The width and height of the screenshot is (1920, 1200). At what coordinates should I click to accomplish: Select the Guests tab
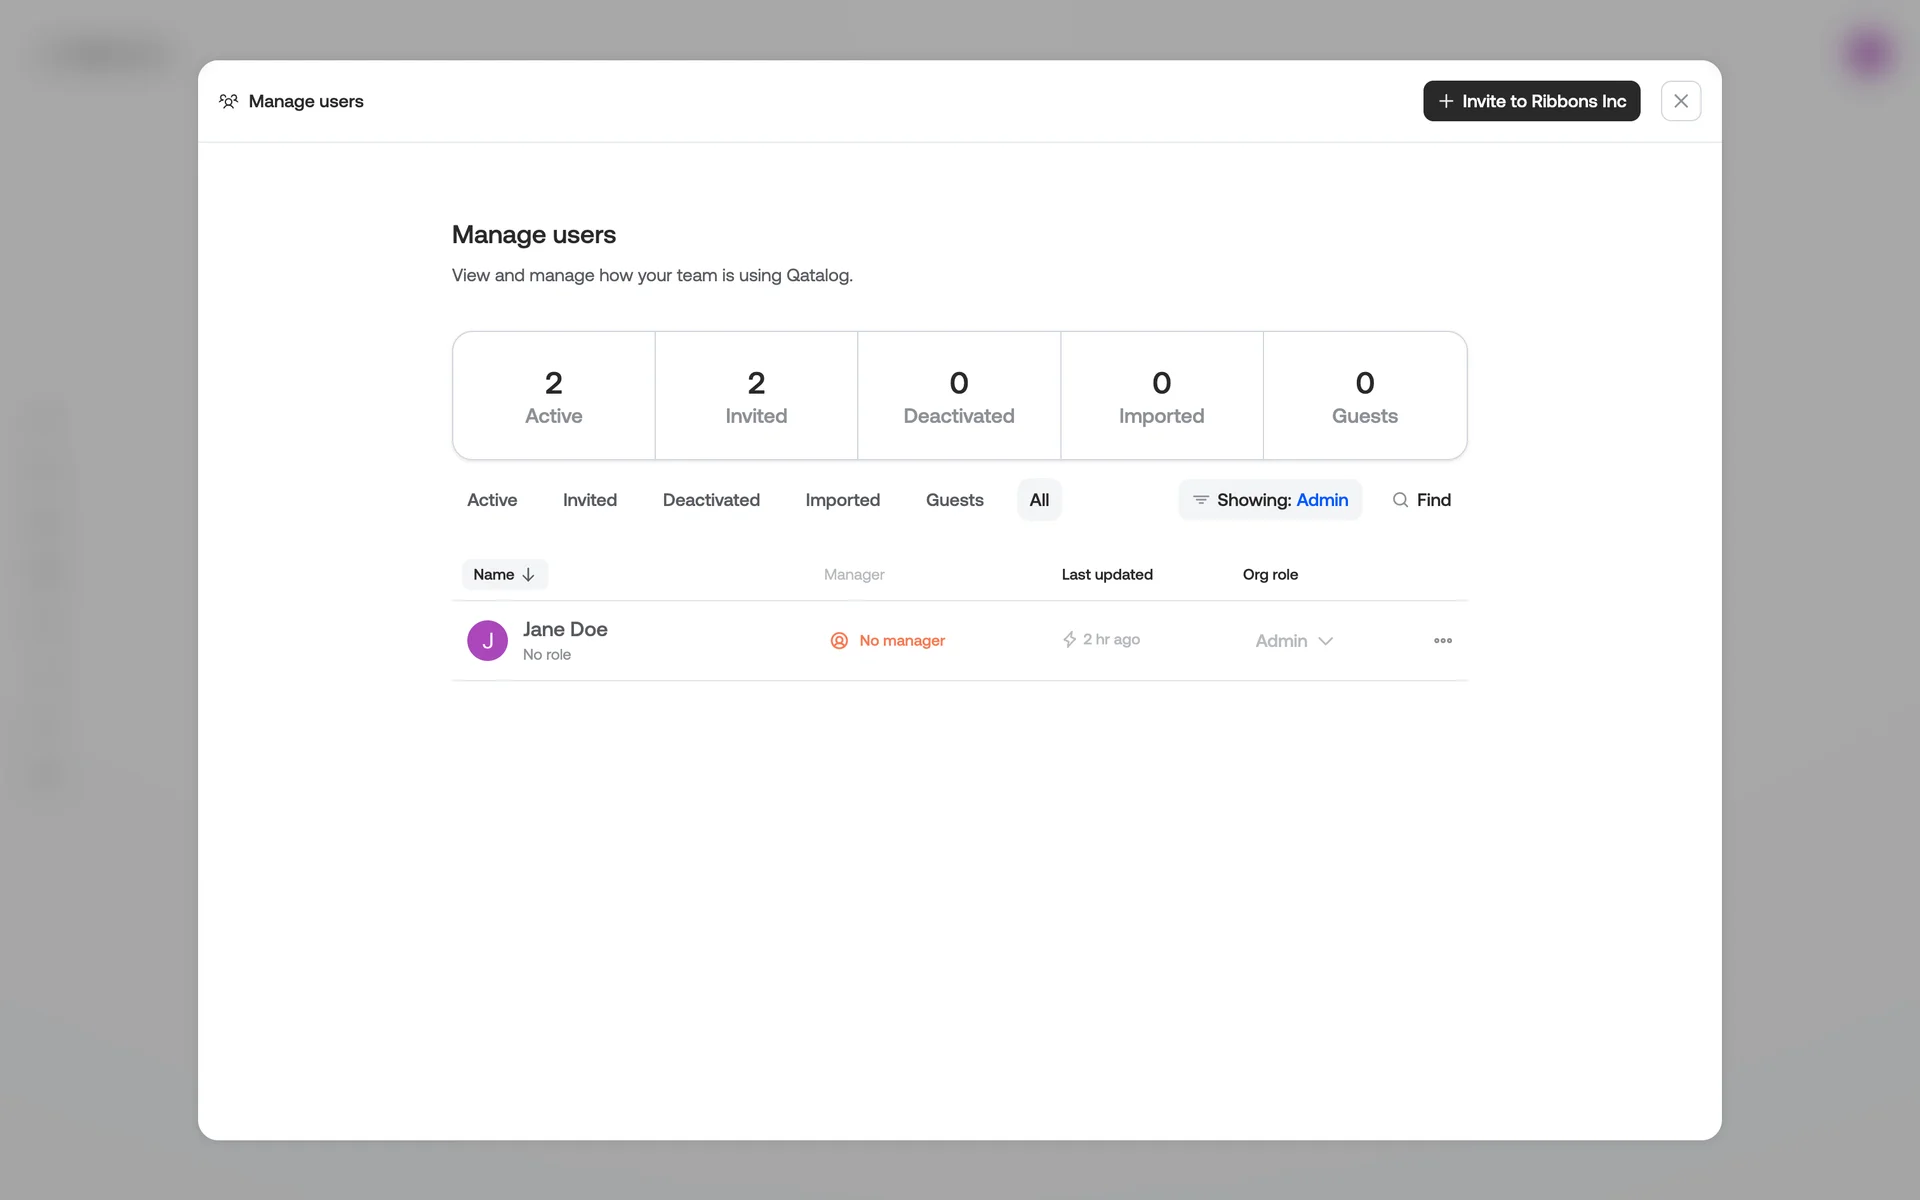(954, 500)
